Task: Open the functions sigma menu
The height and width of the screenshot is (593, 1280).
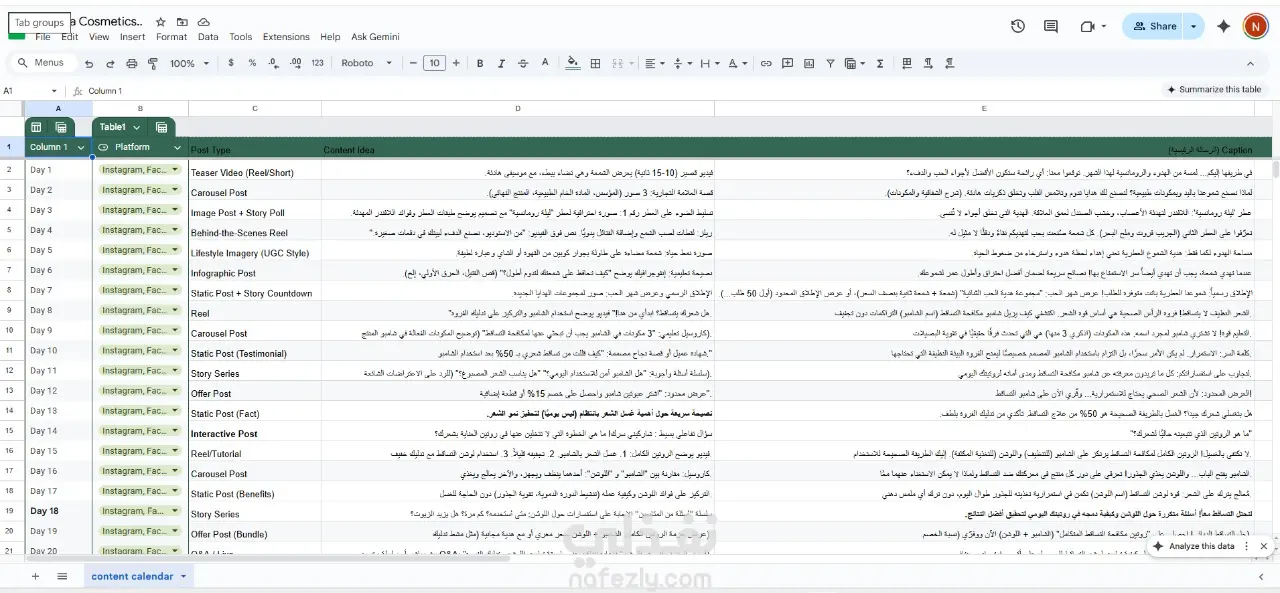Action: tap(880, 63)
